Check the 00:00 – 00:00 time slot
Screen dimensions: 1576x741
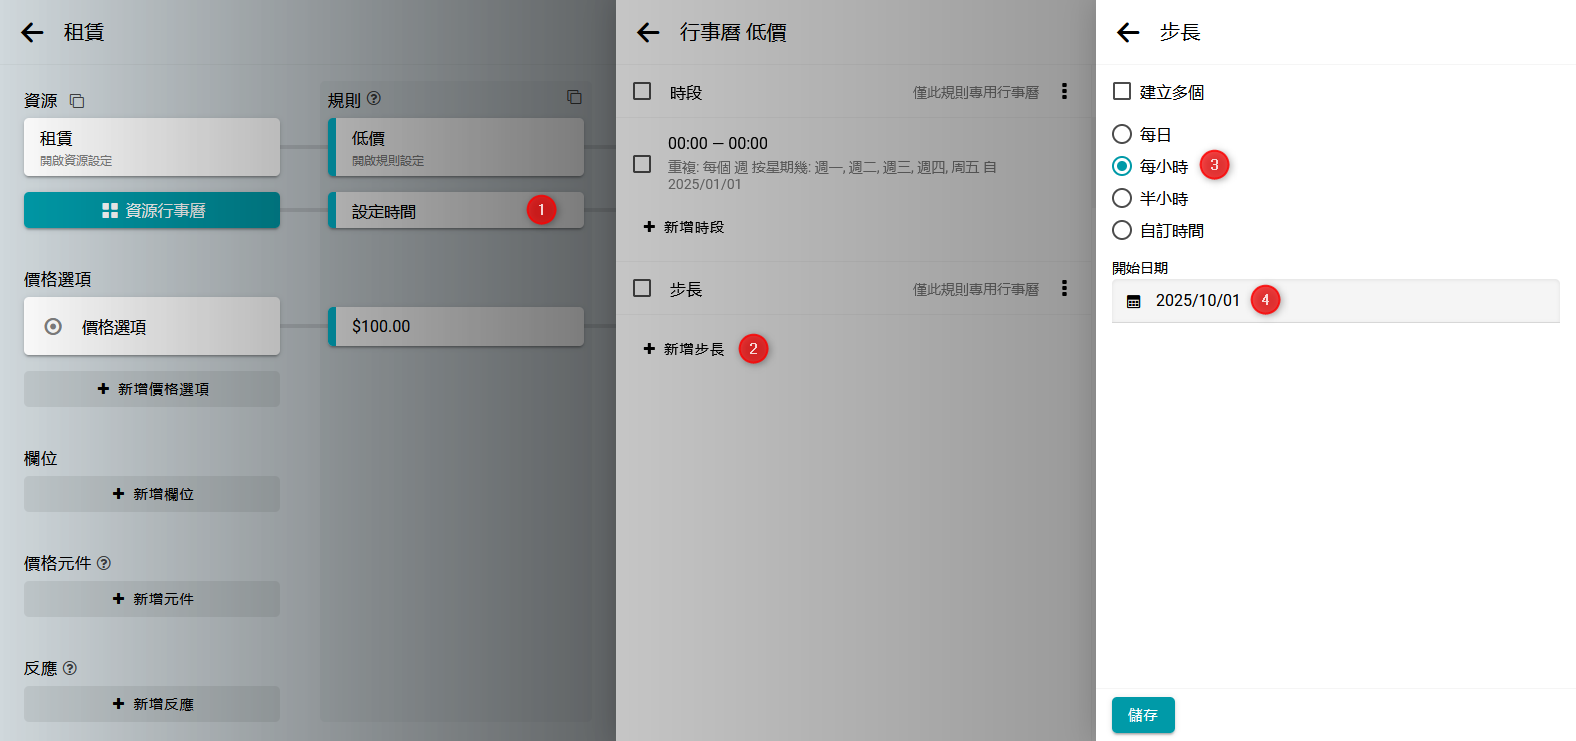point(642,164)
